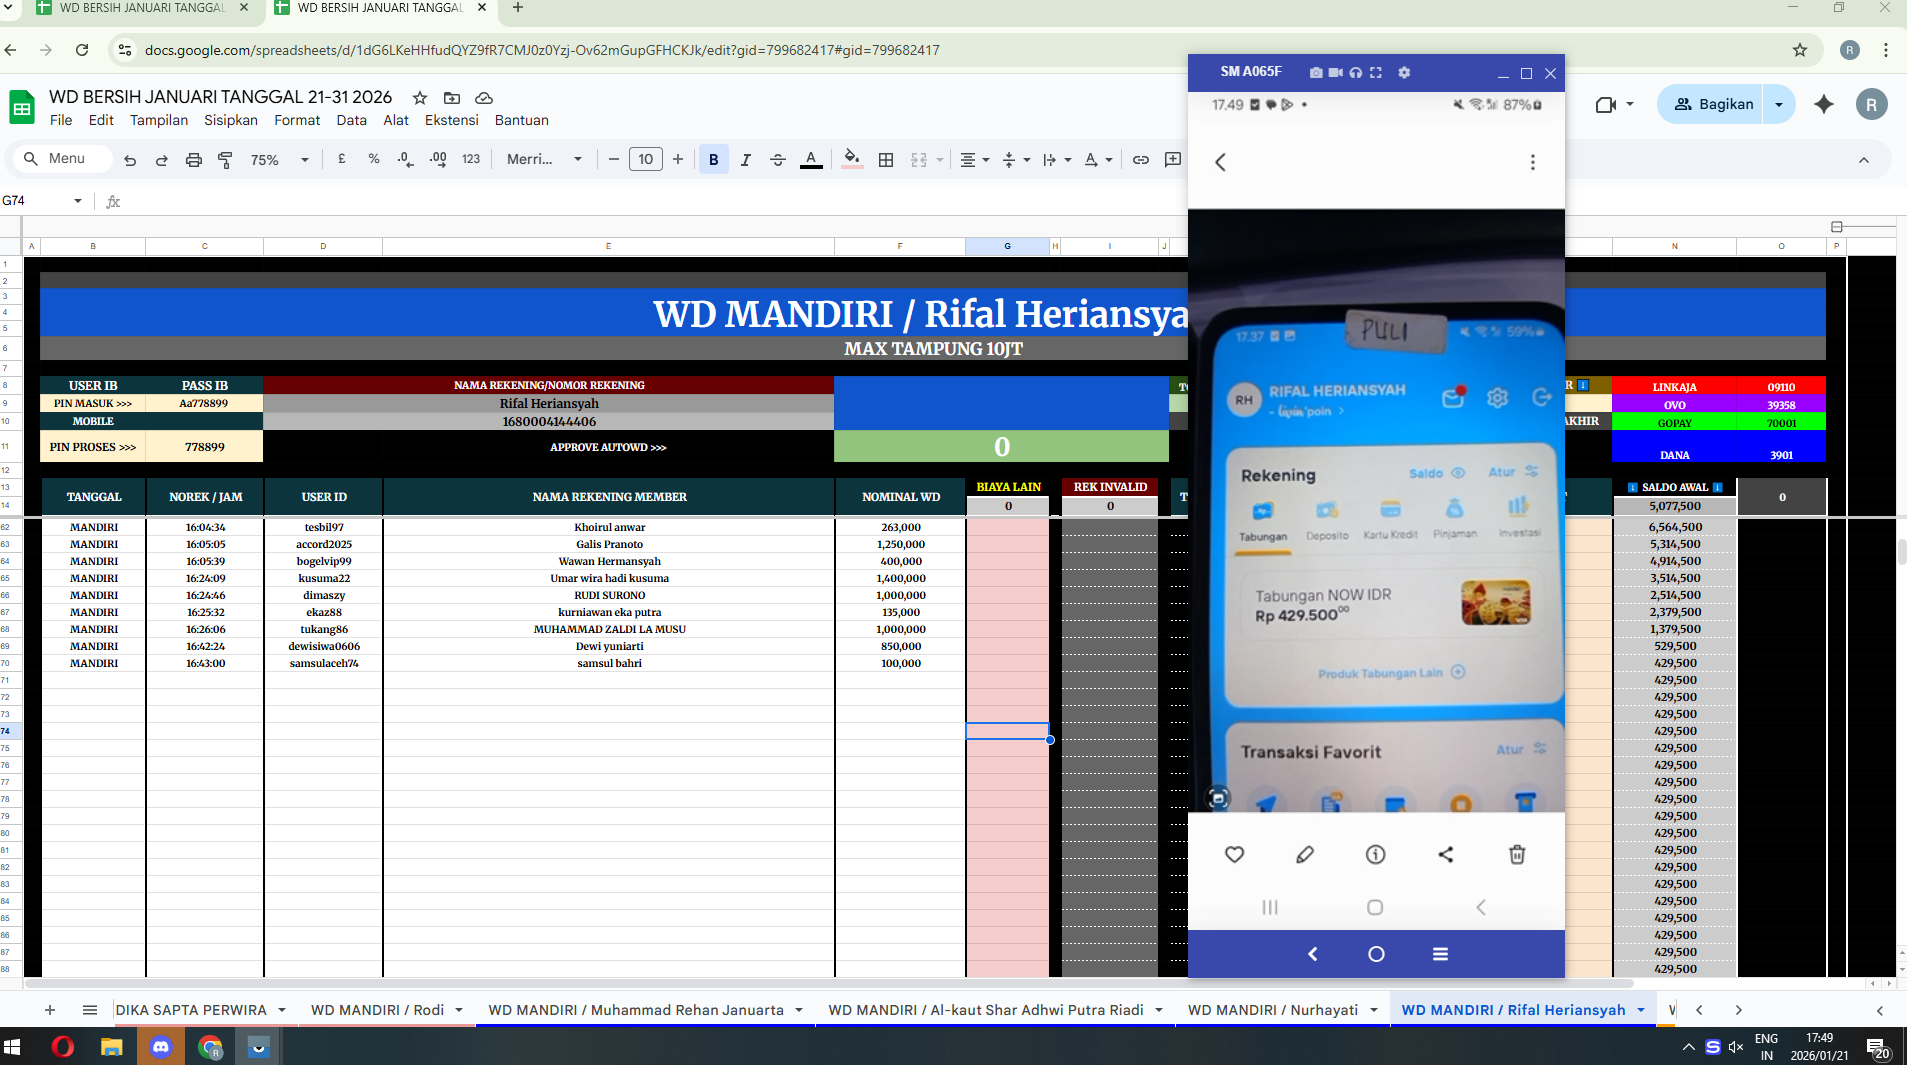This screenshot has height=1065, width=1907.
Task: Open vertical align dropdown
Action: coord(1016,160)
